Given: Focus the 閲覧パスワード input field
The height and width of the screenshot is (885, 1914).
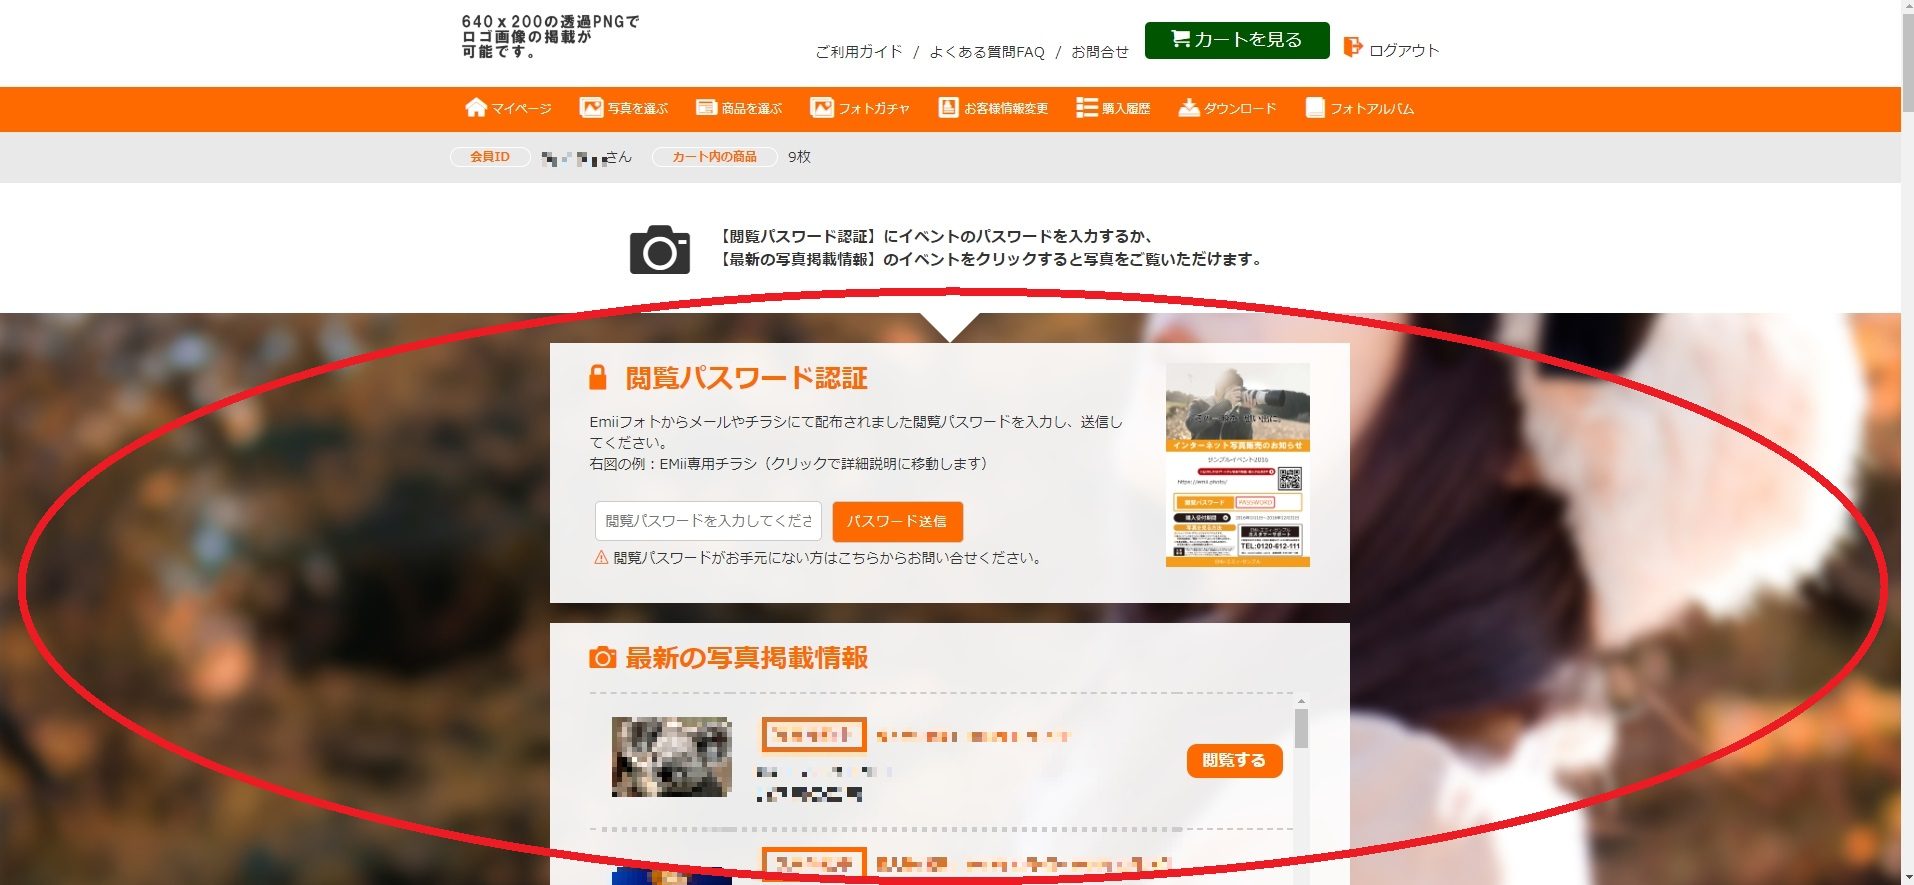Looking at the screenshot, I should [708, 521].
